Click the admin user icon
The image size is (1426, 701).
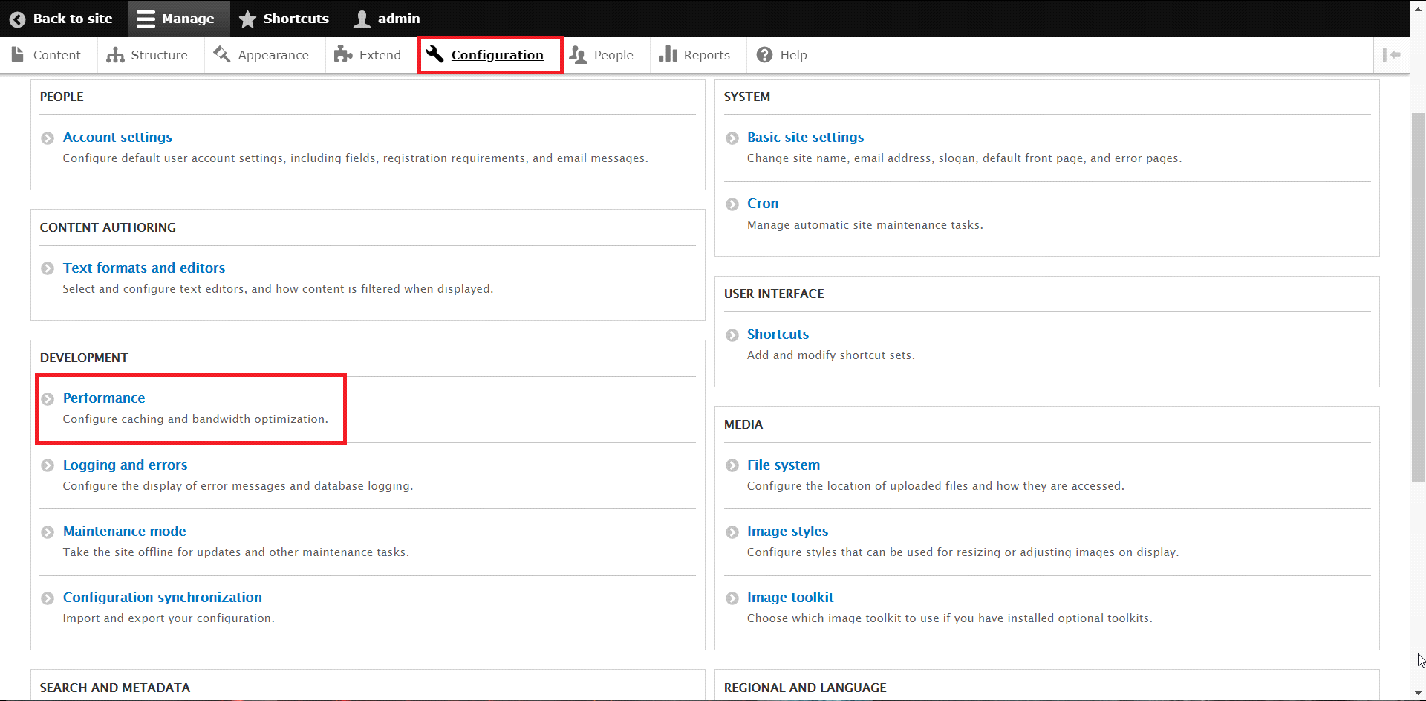coord(362,19)
